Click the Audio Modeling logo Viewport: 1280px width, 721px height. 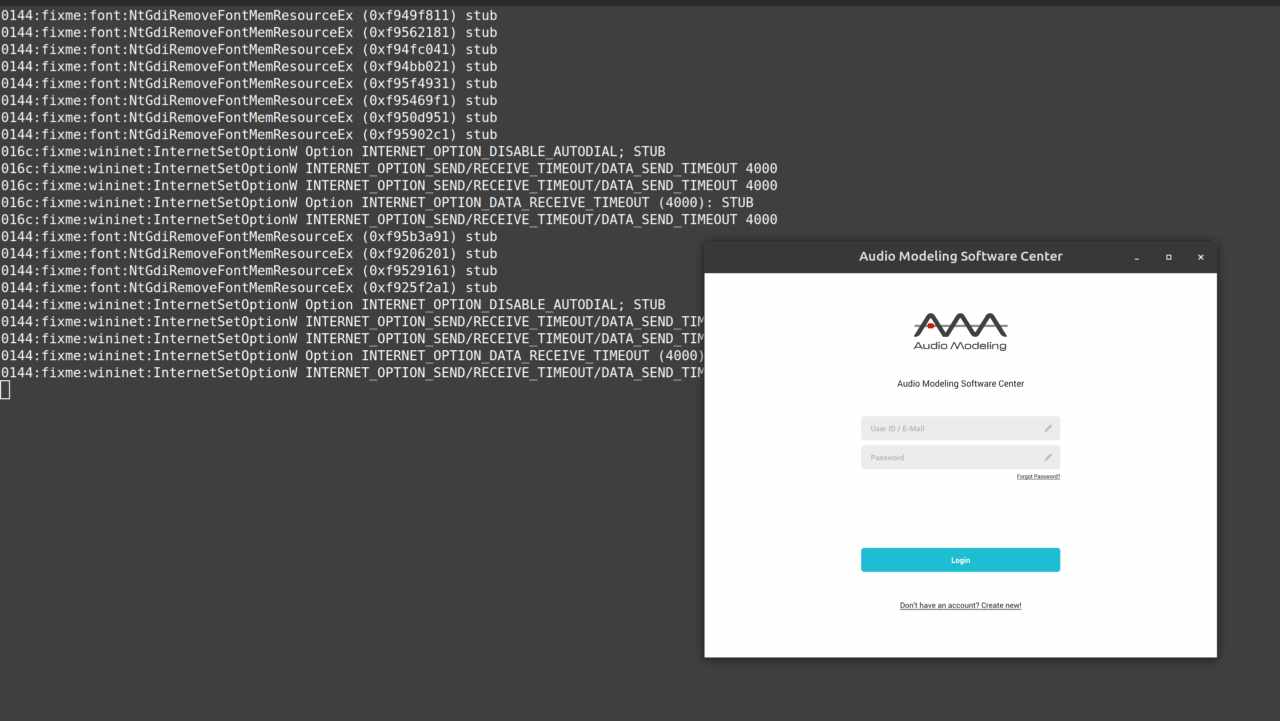point(960,331)
